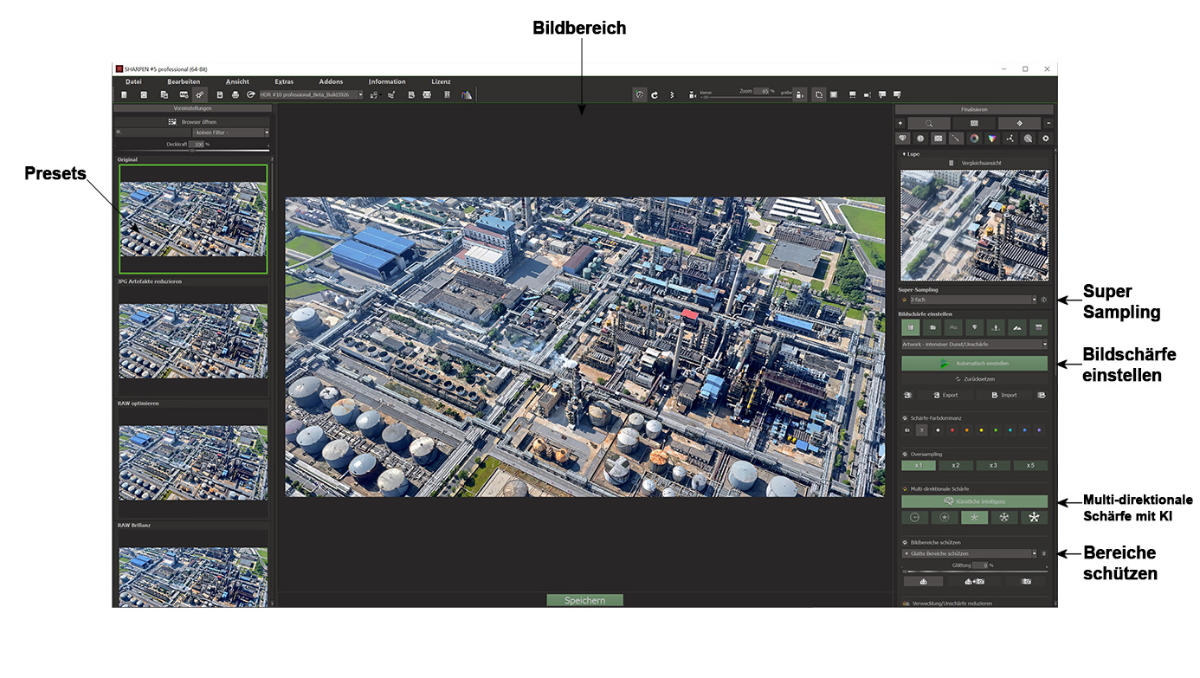
Task: Select the first Bildschärfe category icon
Action: 911,327
